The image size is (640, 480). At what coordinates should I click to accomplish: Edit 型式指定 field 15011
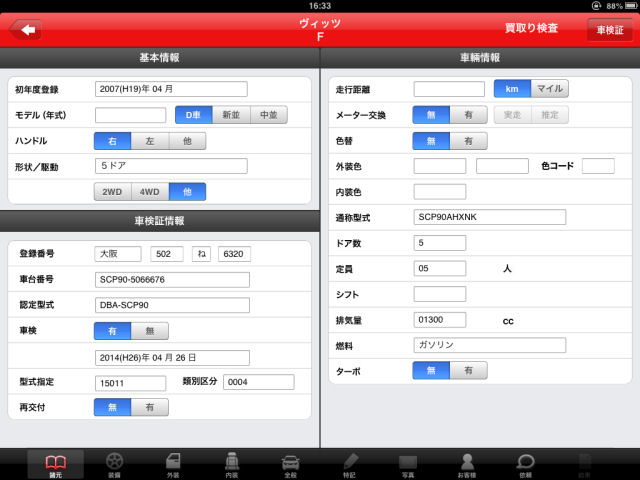click(x=131, y=383)
